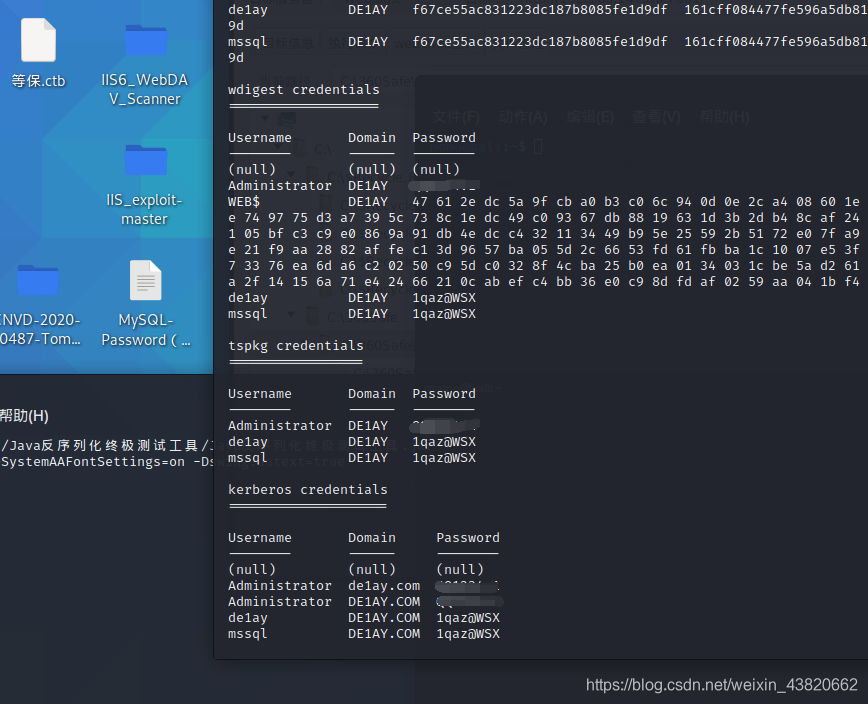The height and width of the screenshot is (704, 868).
Task: Click mssql row in kerberos credentials
Action: tap(364, 634)
